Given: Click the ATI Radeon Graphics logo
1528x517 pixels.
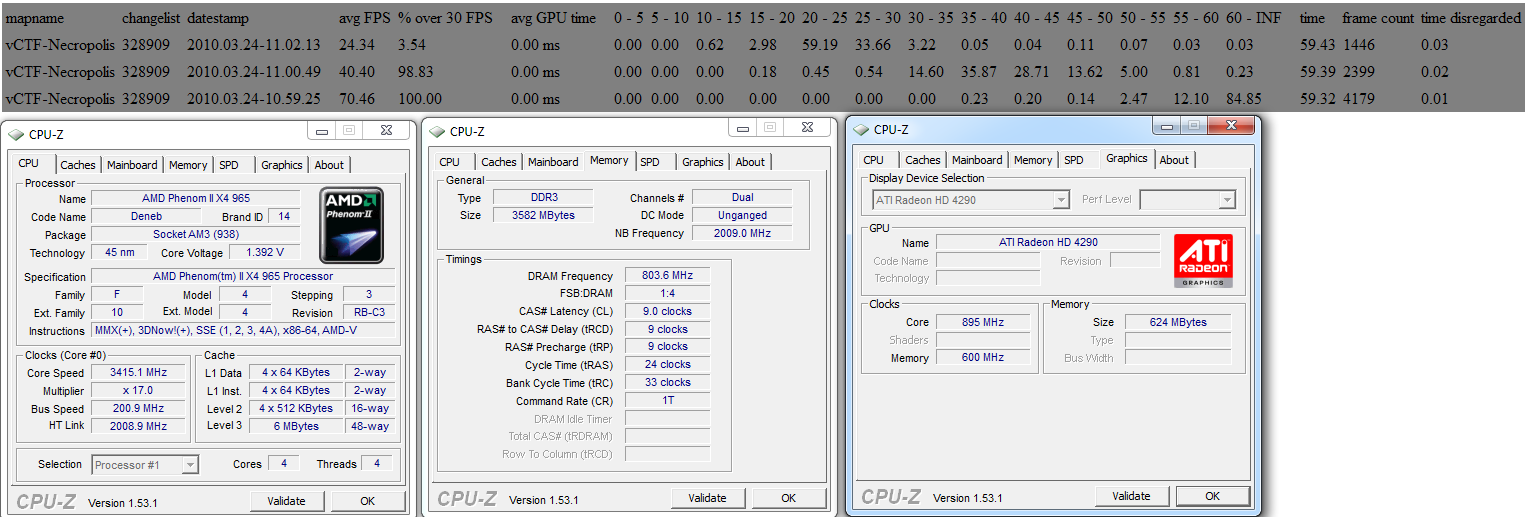Looking at the screenshot, I should point(1203,261).
